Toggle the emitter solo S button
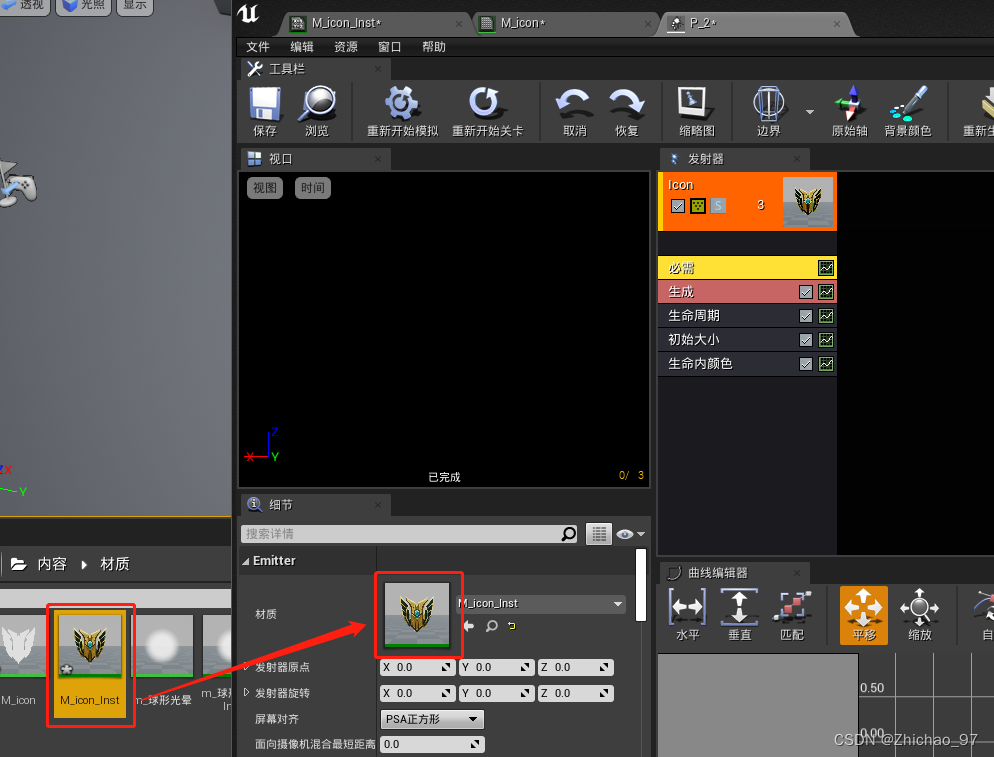 point(718,206)
